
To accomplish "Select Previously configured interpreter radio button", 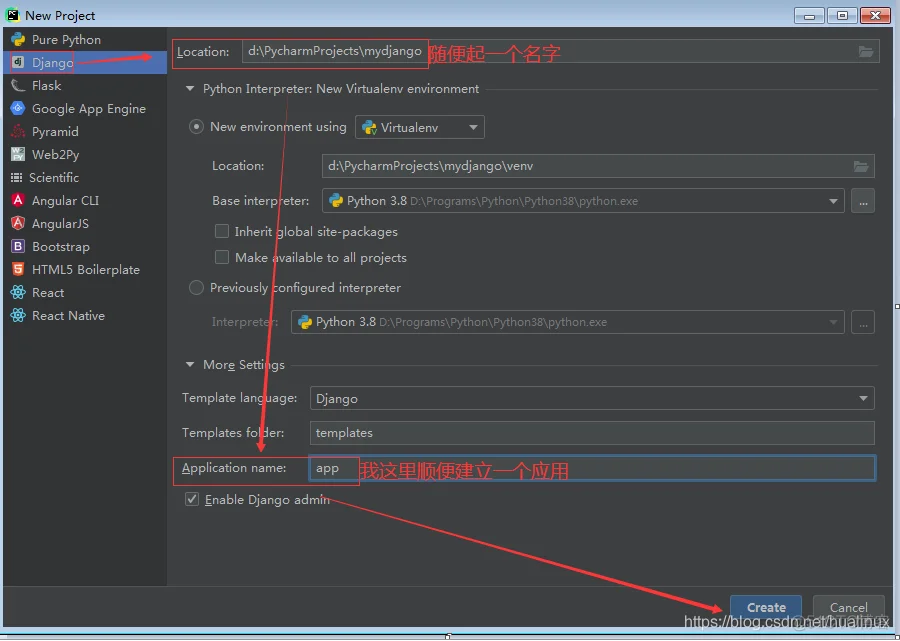I will pyautogui.click(x=196, y=288).
